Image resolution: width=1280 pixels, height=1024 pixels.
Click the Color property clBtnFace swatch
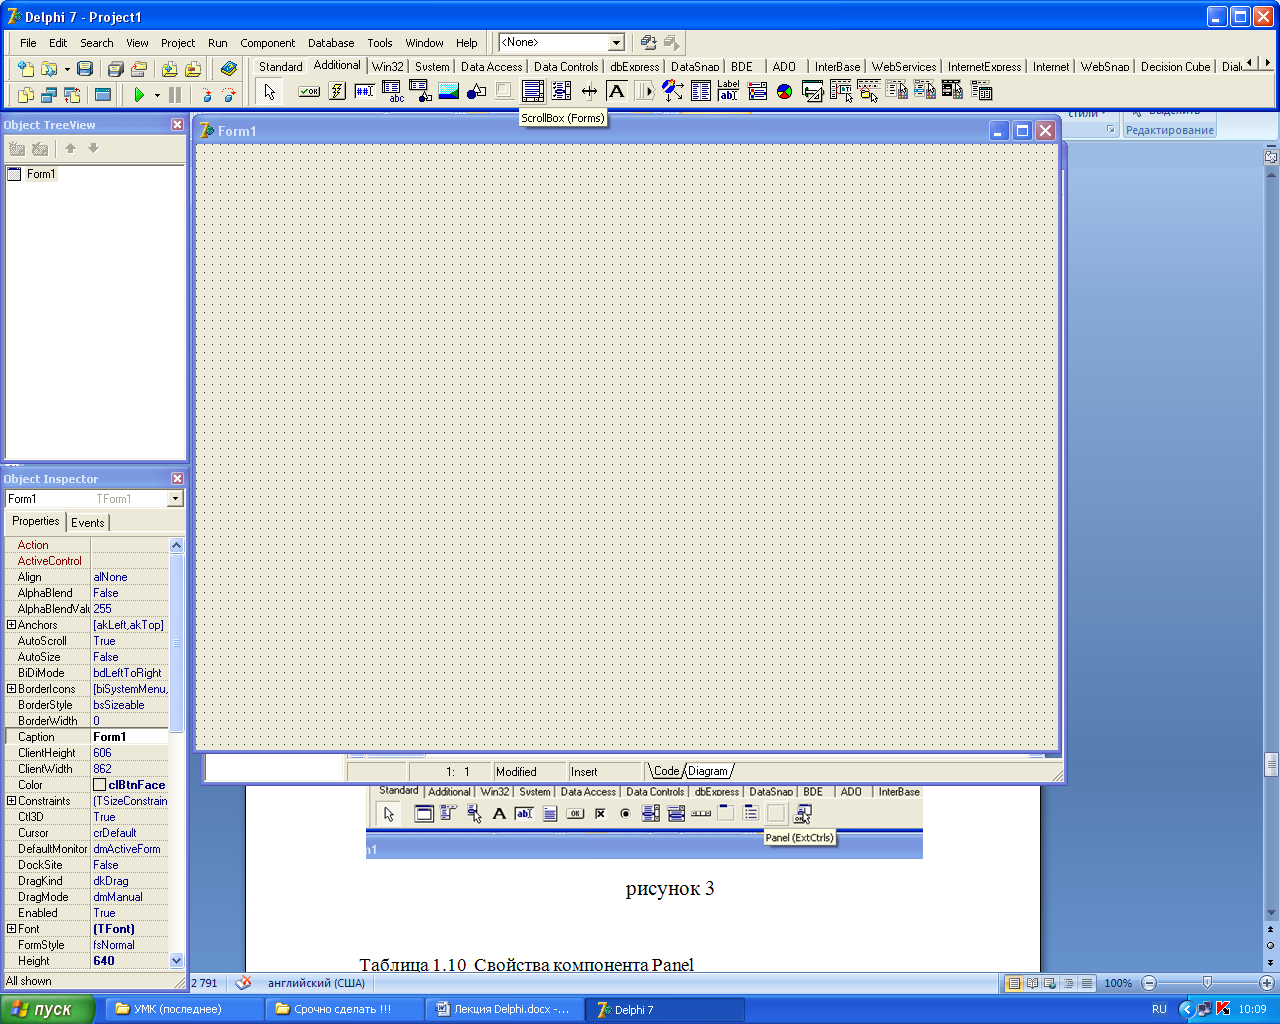(99, 785)
